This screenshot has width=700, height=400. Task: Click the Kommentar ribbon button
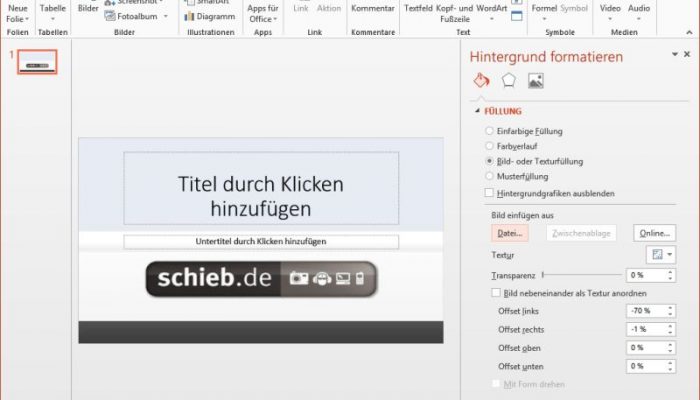373,8
